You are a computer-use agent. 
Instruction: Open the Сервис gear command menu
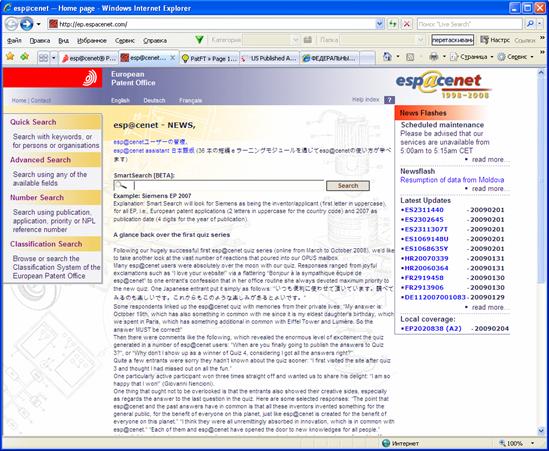515,57
